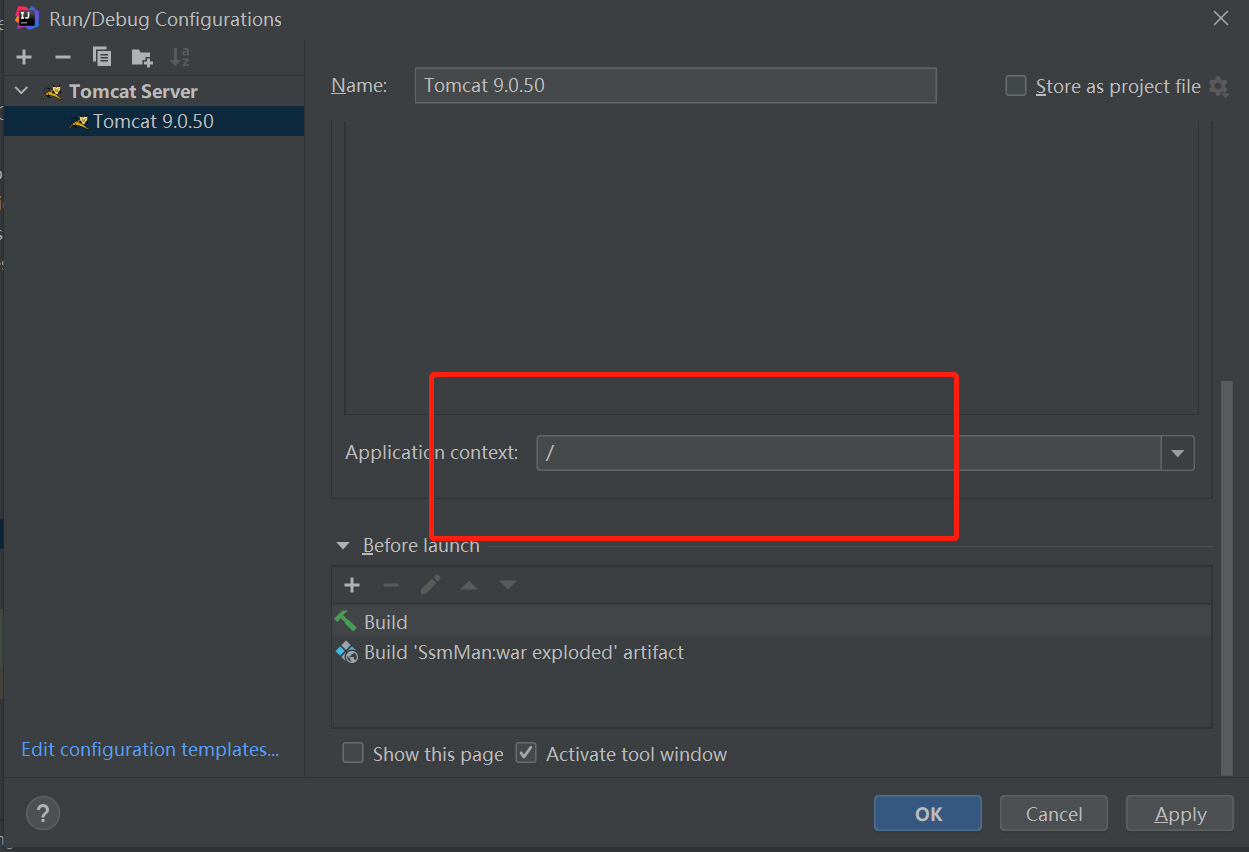Collapse the Before launch section
1249x852 pixels.
(343, 546)
